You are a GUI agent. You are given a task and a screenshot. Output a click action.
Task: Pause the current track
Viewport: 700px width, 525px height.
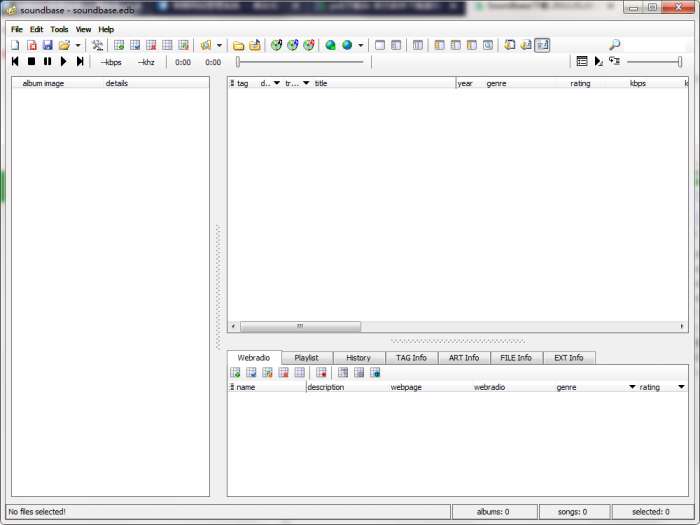(47, 62)
